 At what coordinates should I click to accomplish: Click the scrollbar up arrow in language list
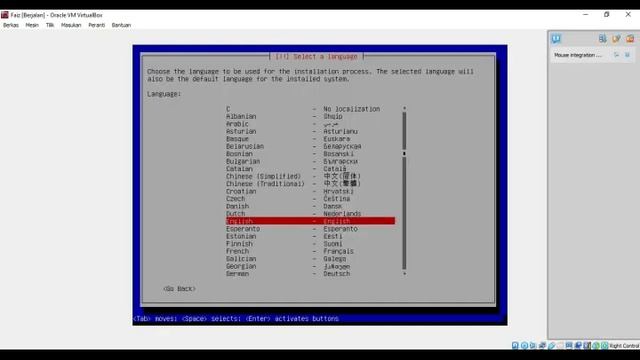(404, 109)
